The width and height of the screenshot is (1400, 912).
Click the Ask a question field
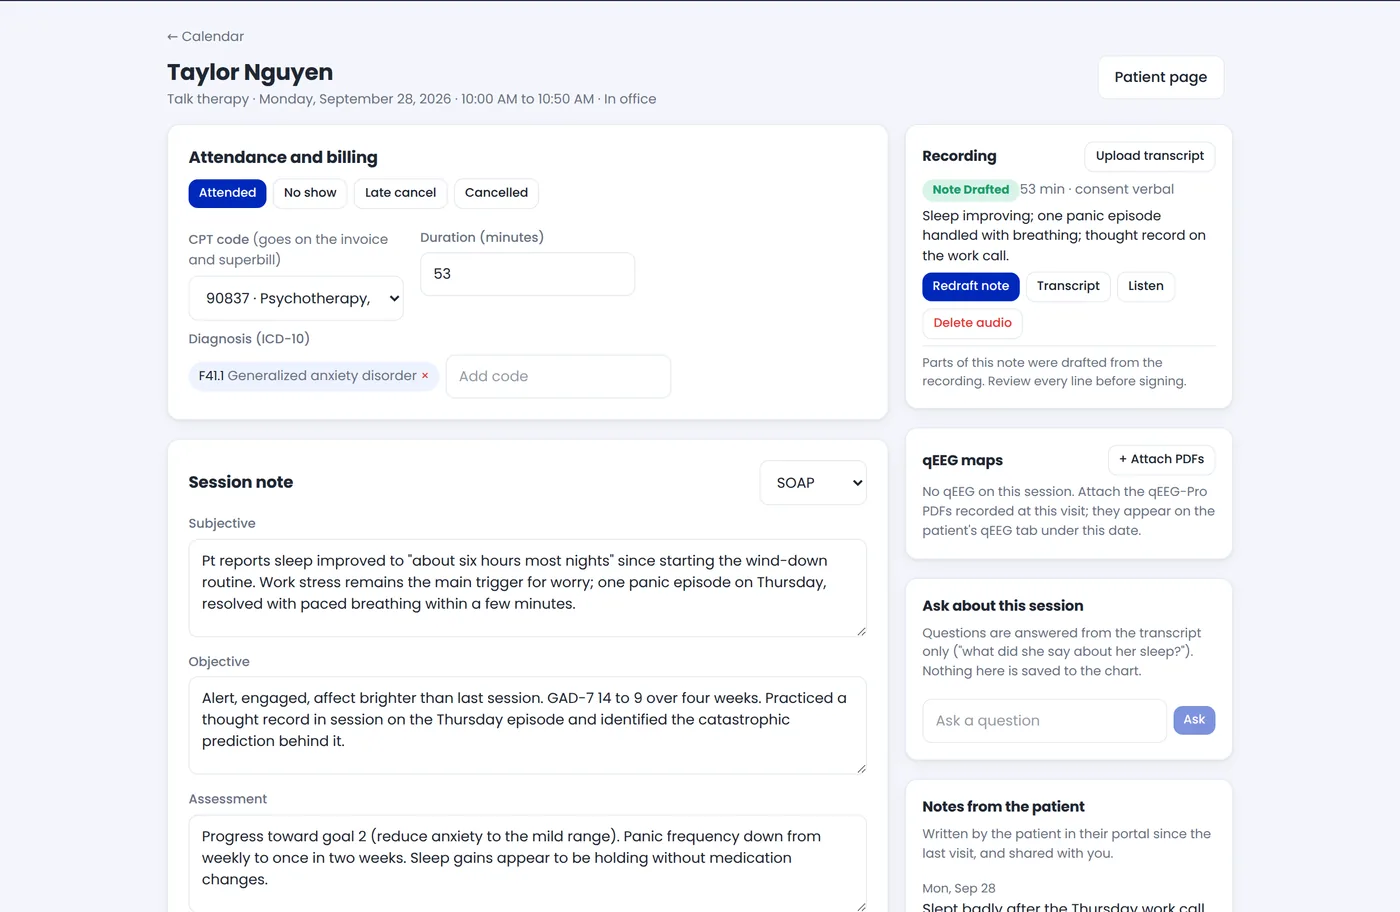click(x=1044, y=720)
